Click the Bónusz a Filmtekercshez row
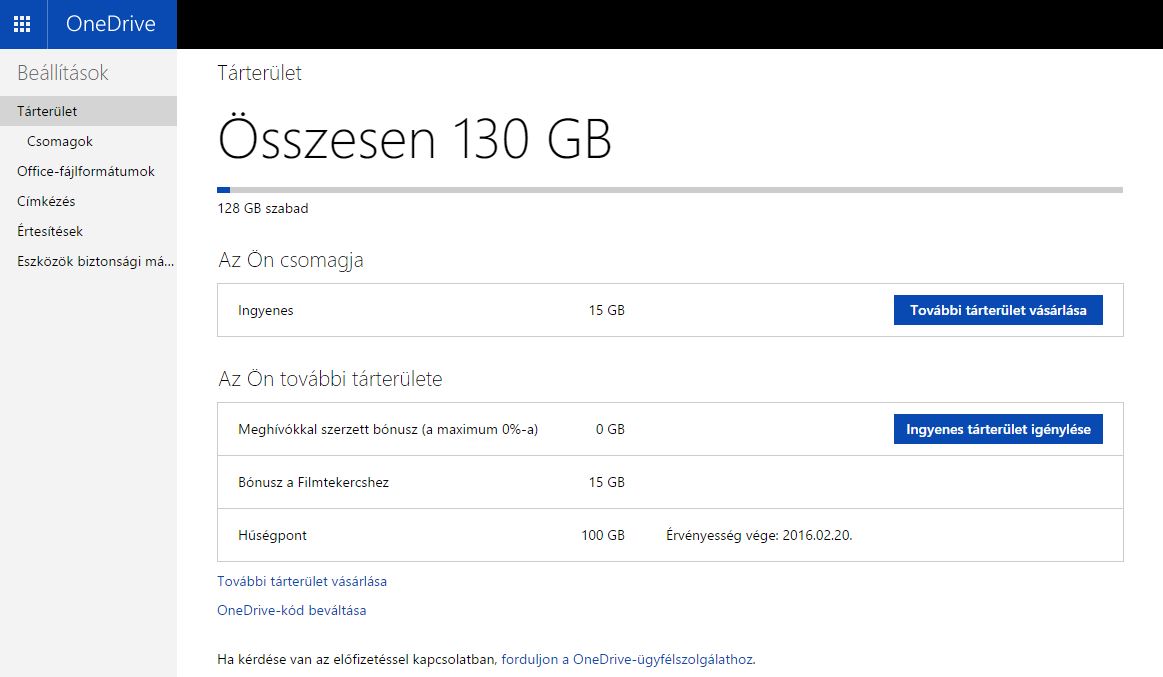 430,482
